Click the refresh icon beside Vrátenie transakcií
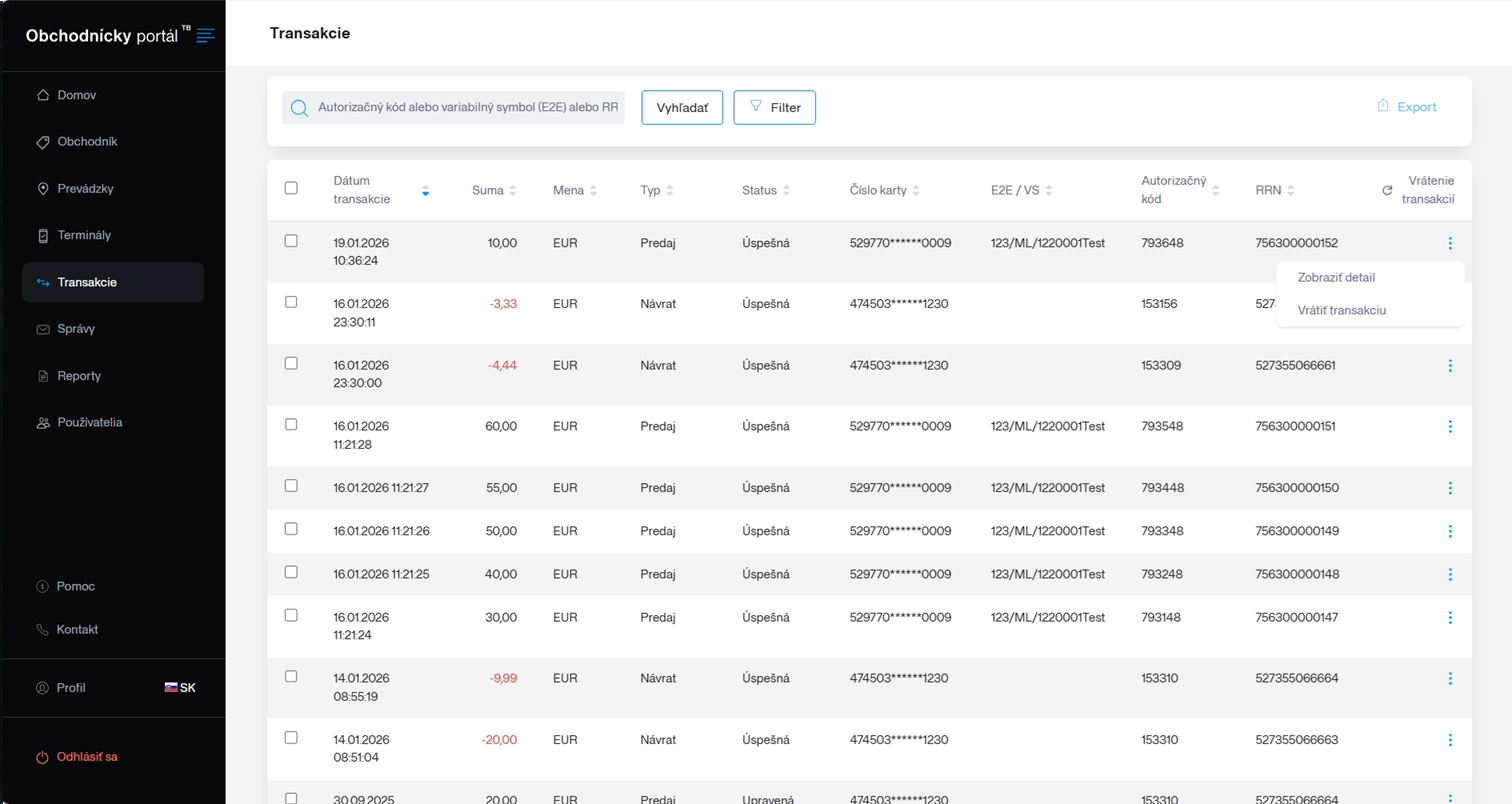 point(1386,190)
